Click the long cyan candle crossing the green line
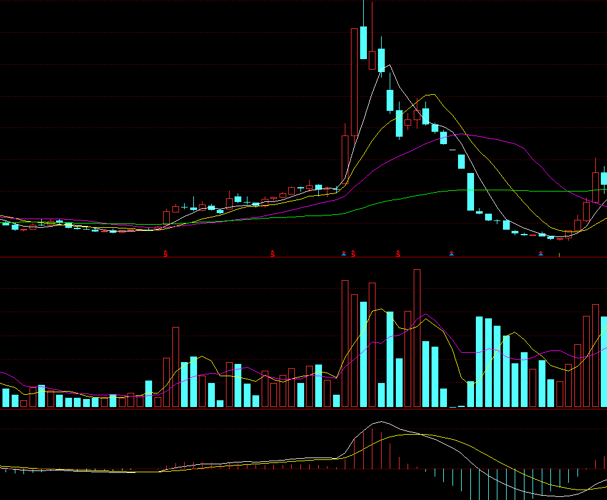The width and height of the screenshot is (607, 500). 472,190
